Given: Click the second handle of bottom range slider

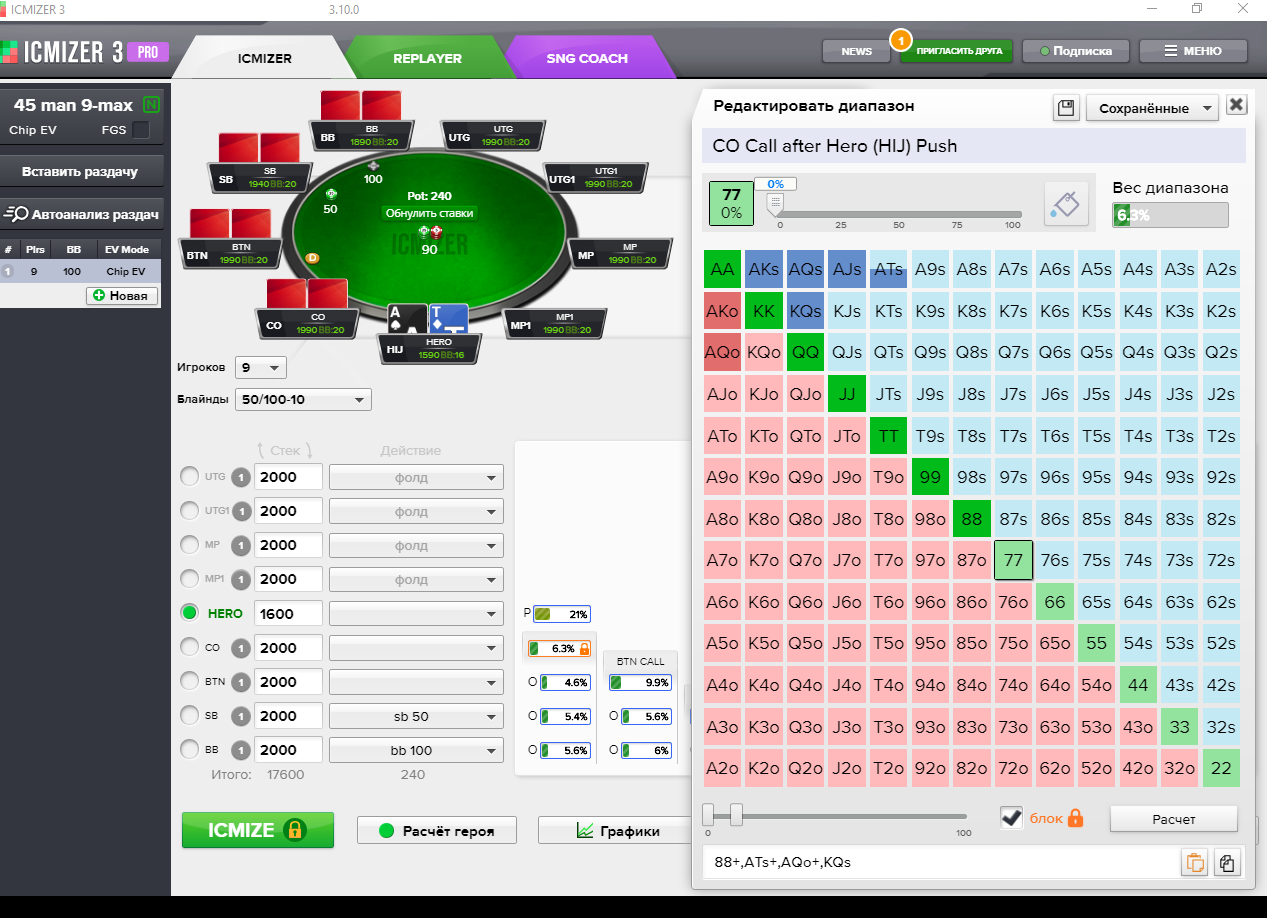Looking at the screenshot, I should pyautogui.click(x=737, y=815).
